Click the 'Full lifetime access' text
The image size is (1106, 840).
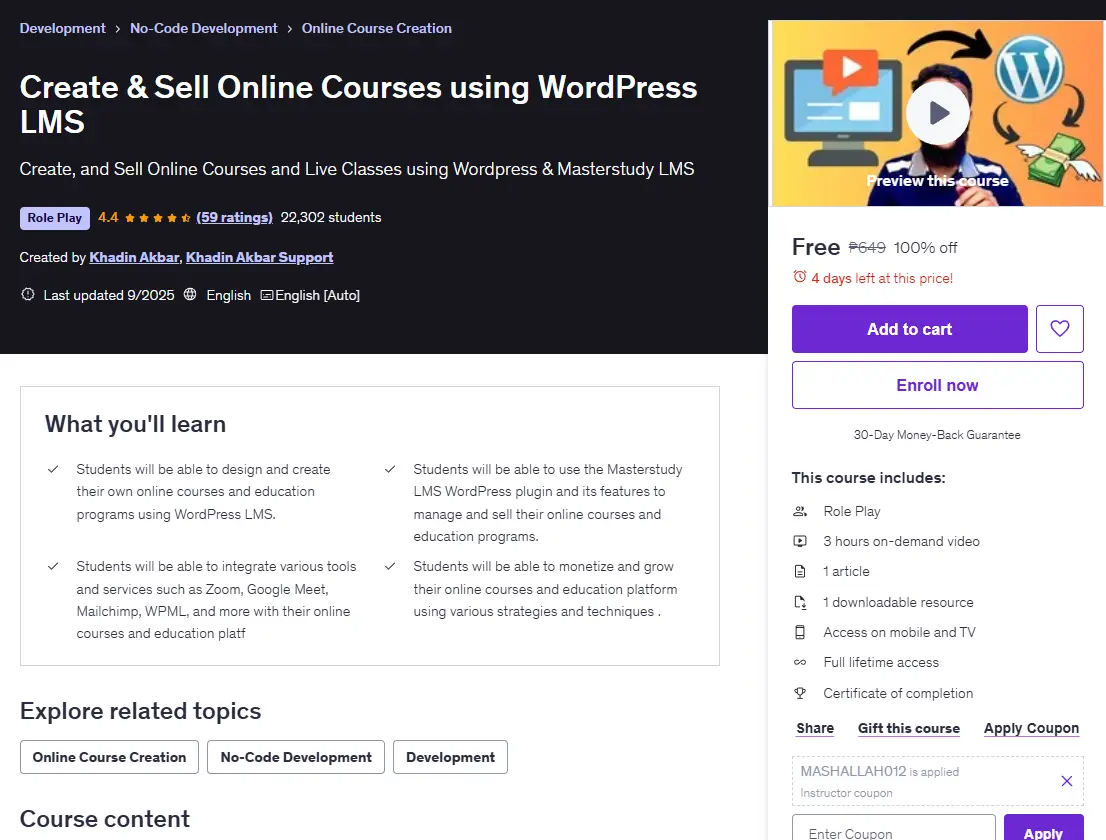(881, 662)
